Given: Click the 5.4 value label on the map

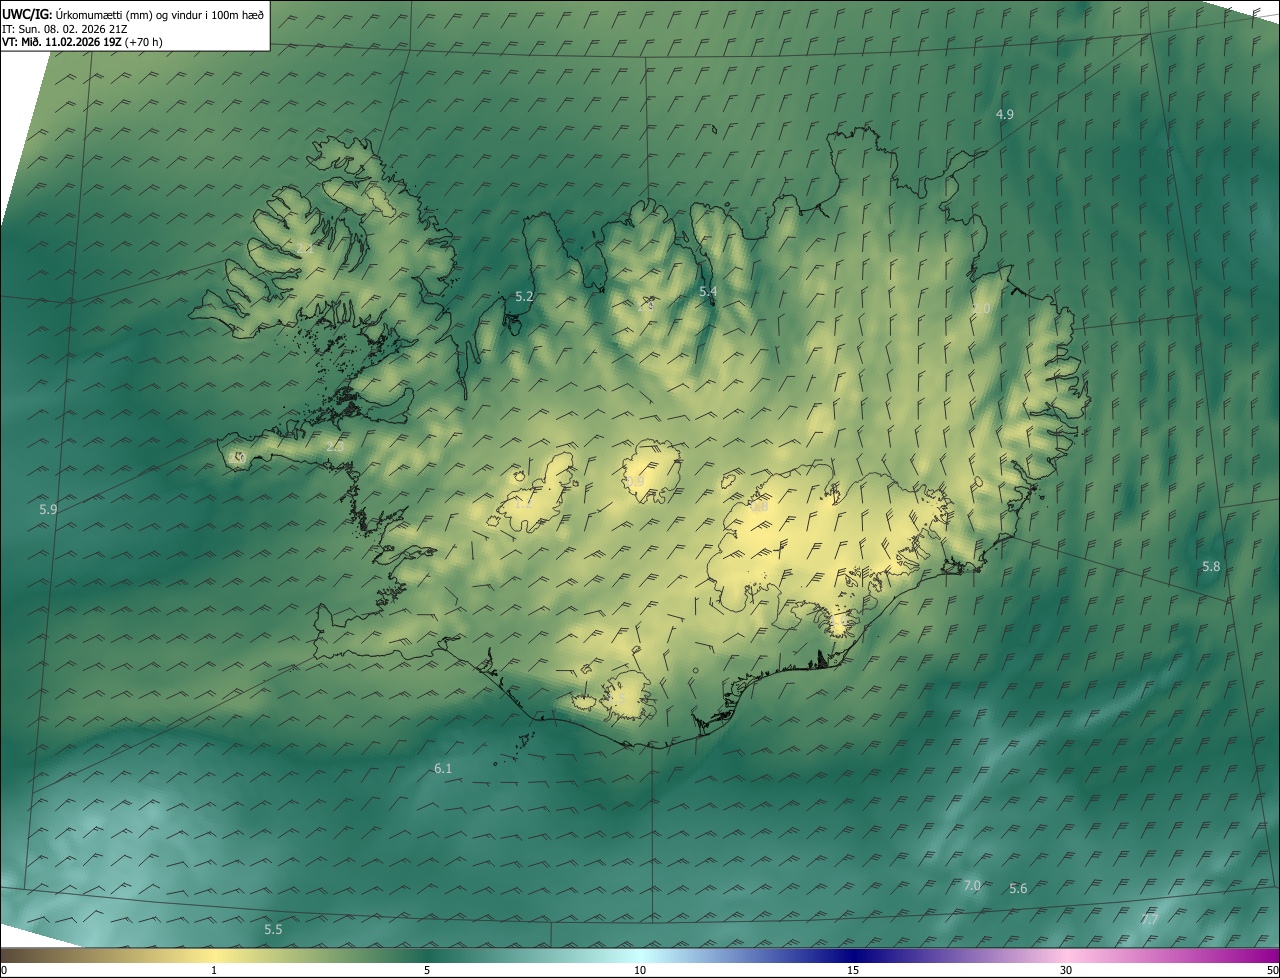Looking at the screenshot, I should point(708,292).
